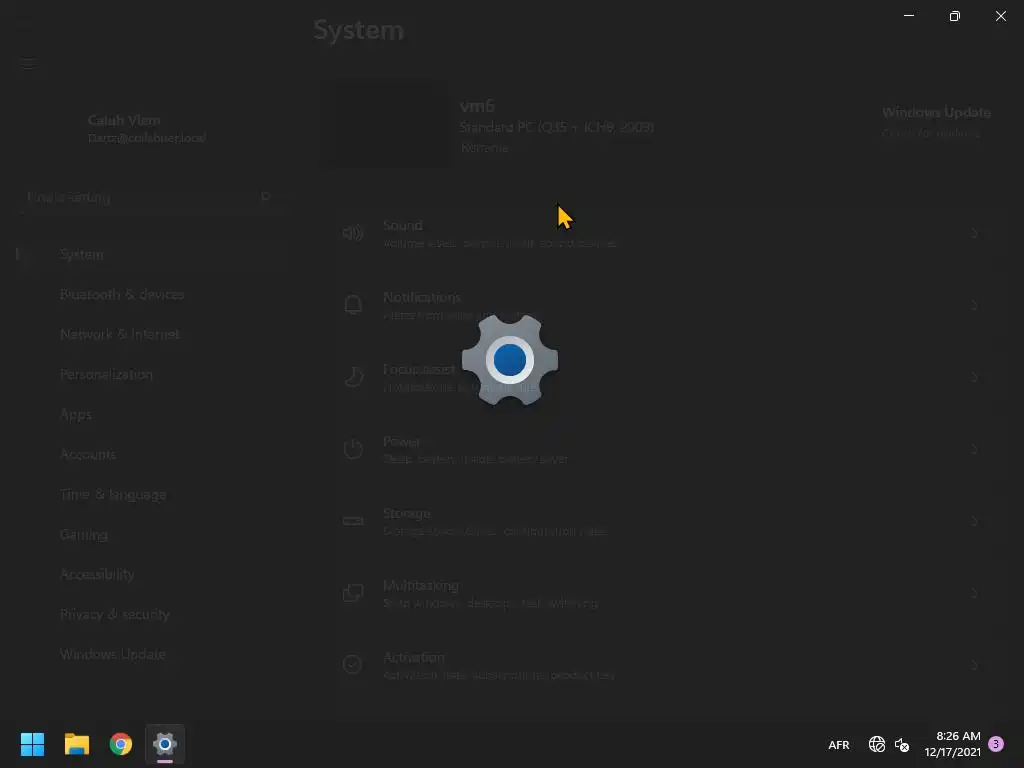Click the Find a setting search box
The width and height of the screenshot is (1024, 768).
coord(150,197)
